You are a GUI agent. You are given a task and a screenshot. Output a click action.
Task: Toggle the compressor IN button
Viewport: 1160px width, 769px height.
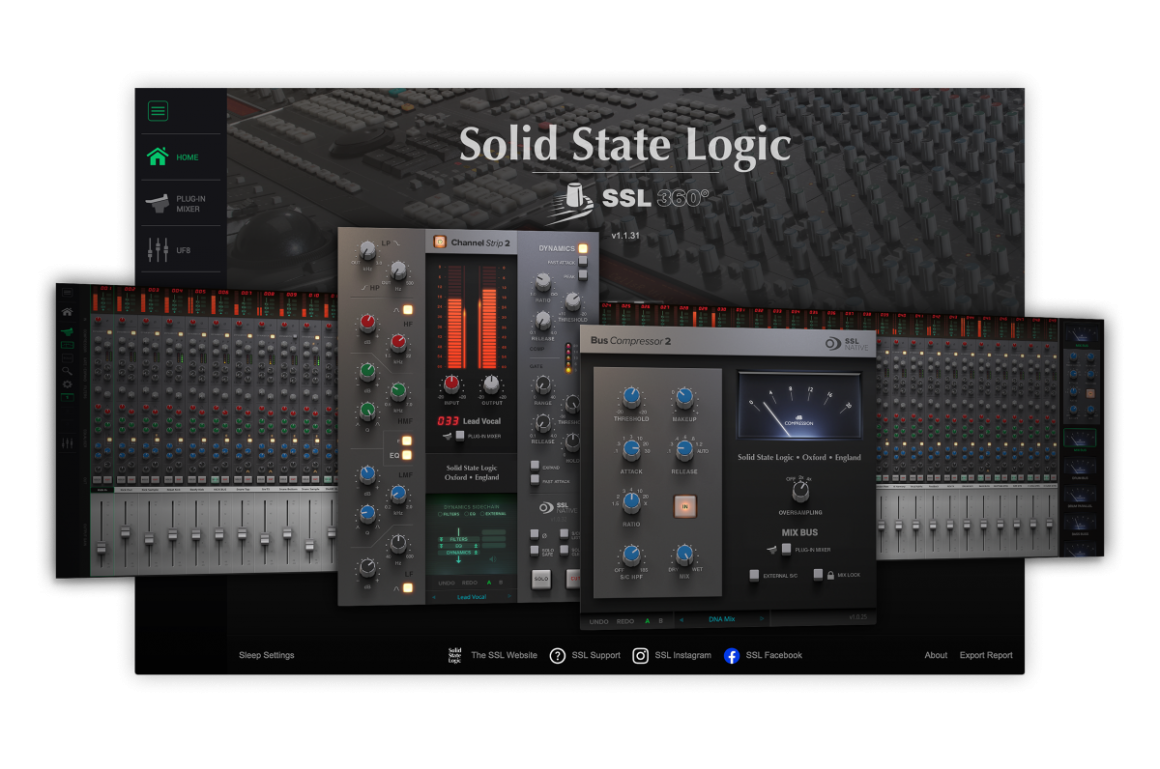tap(684, 507)
